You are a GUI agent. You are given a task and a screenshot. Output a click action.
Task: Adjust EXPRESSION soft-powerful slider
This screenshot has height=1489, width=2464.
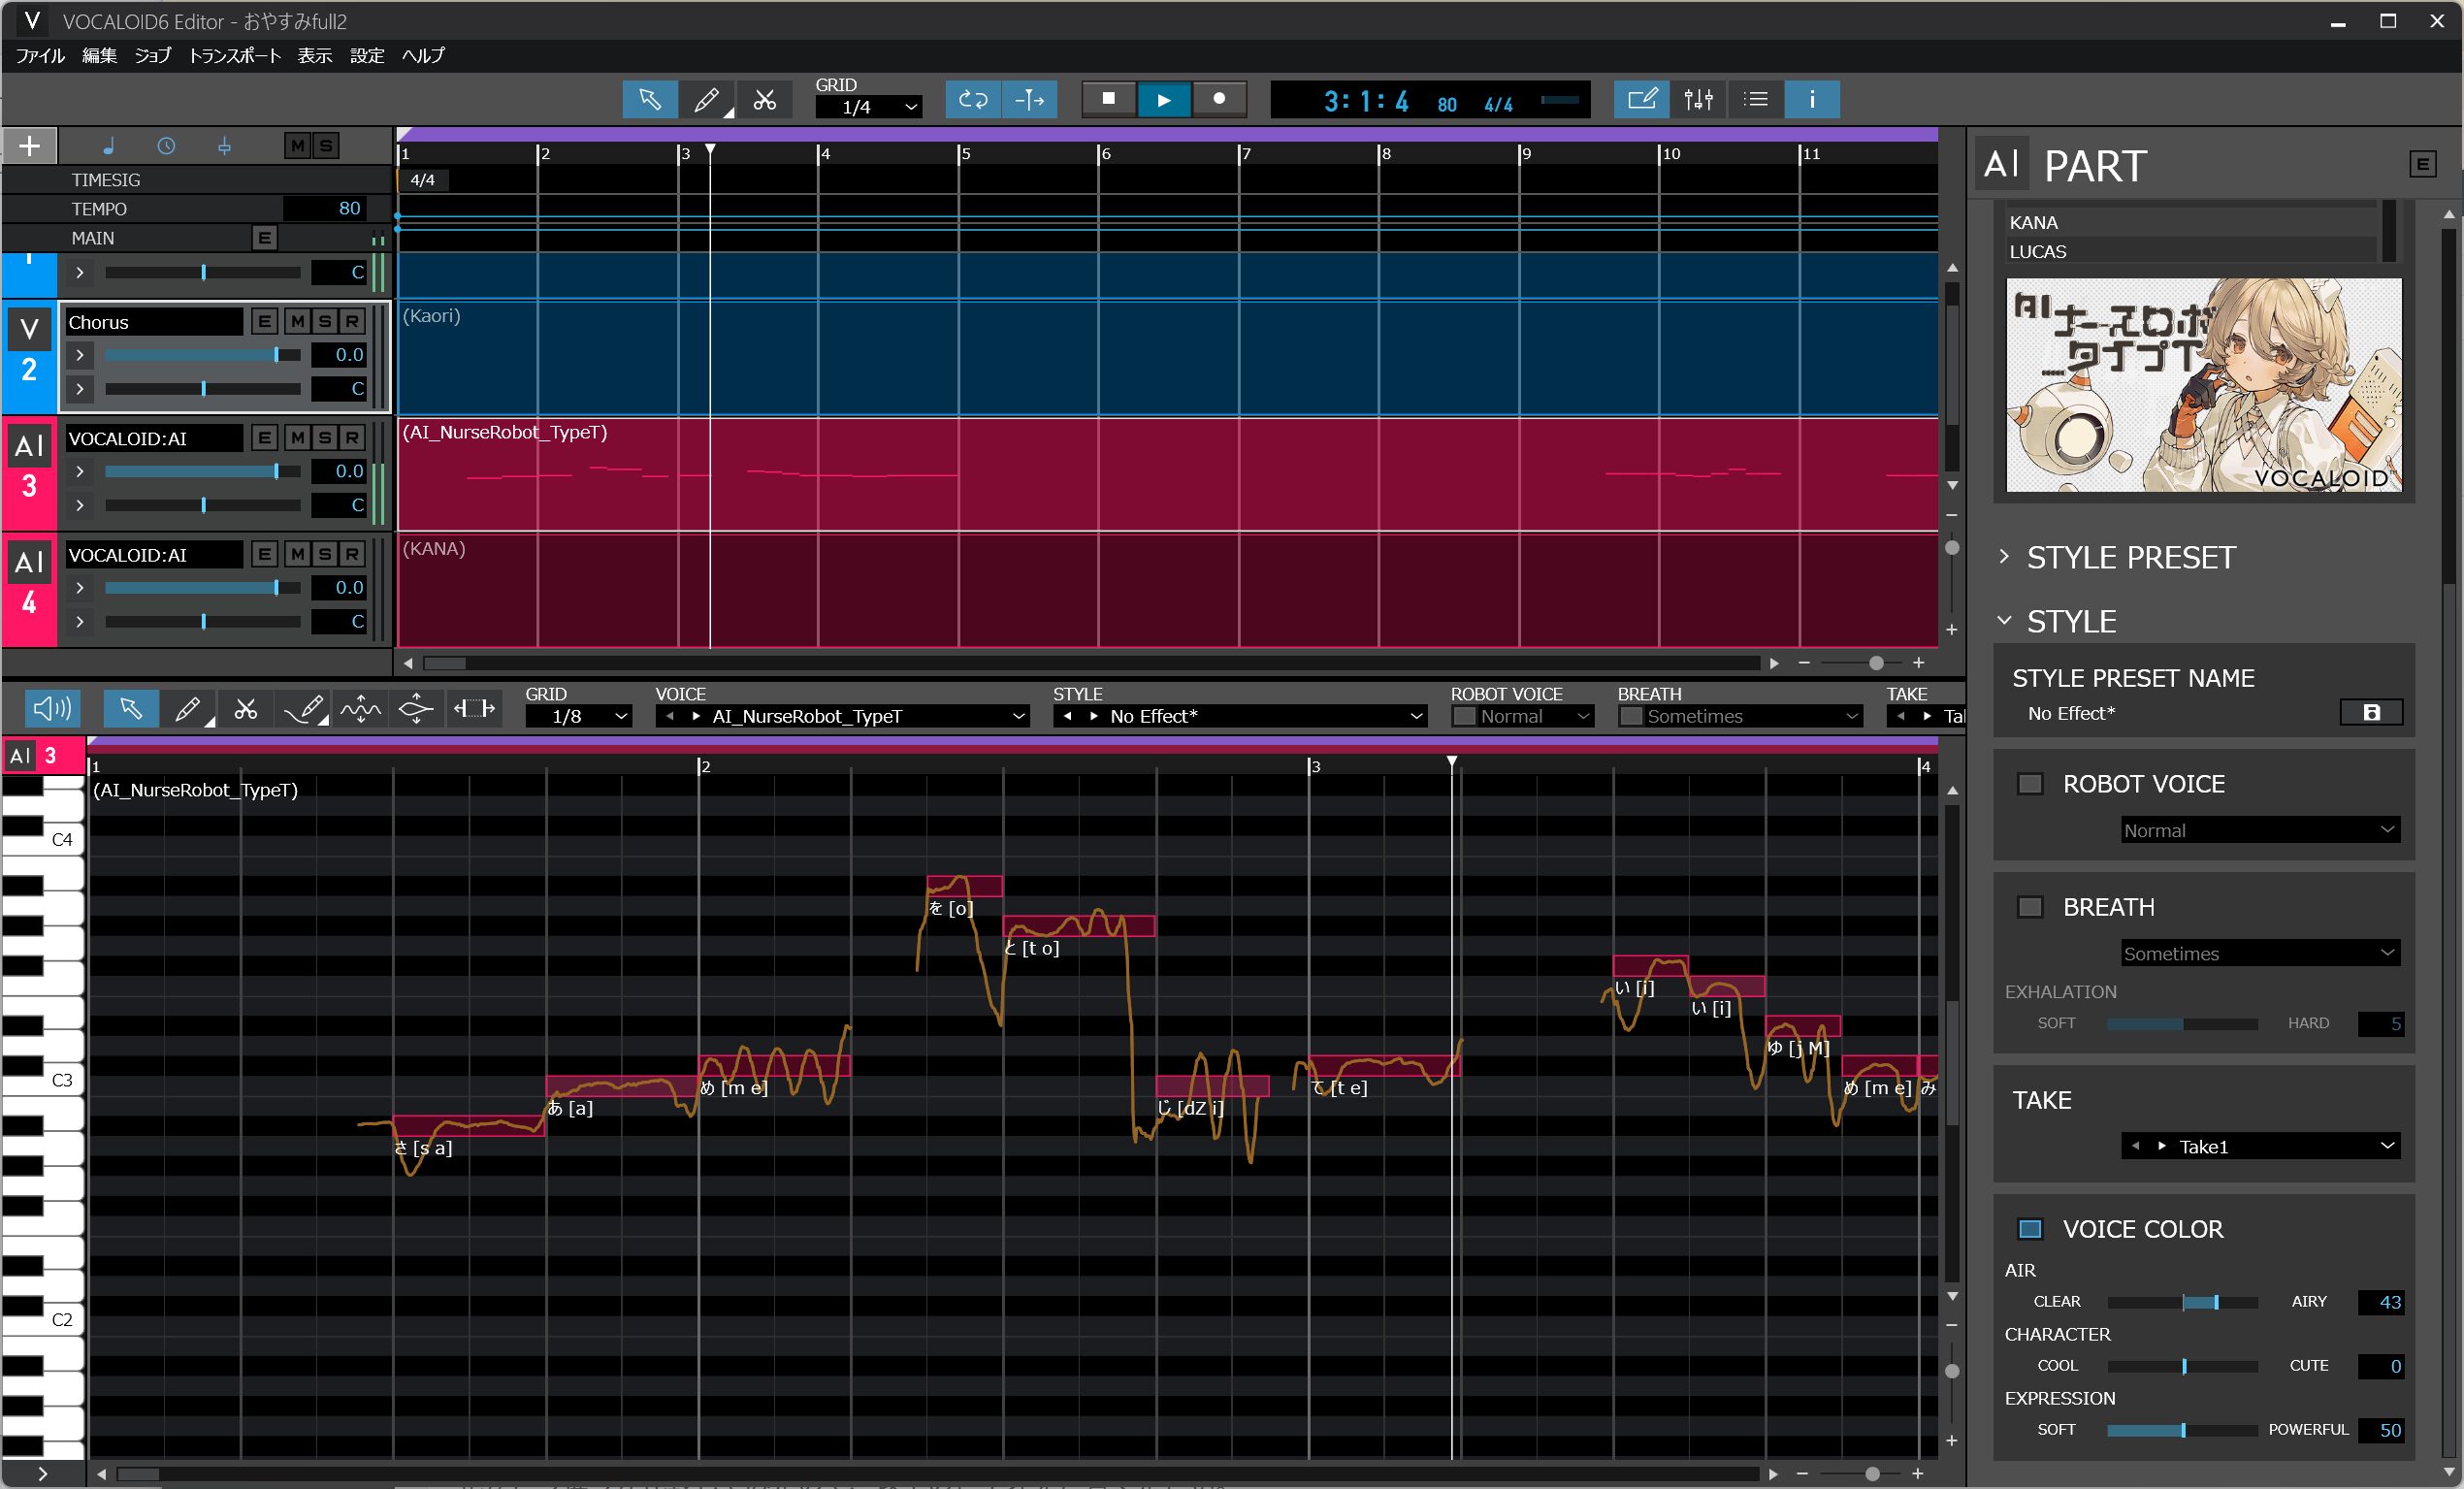coord(2182,1430)
